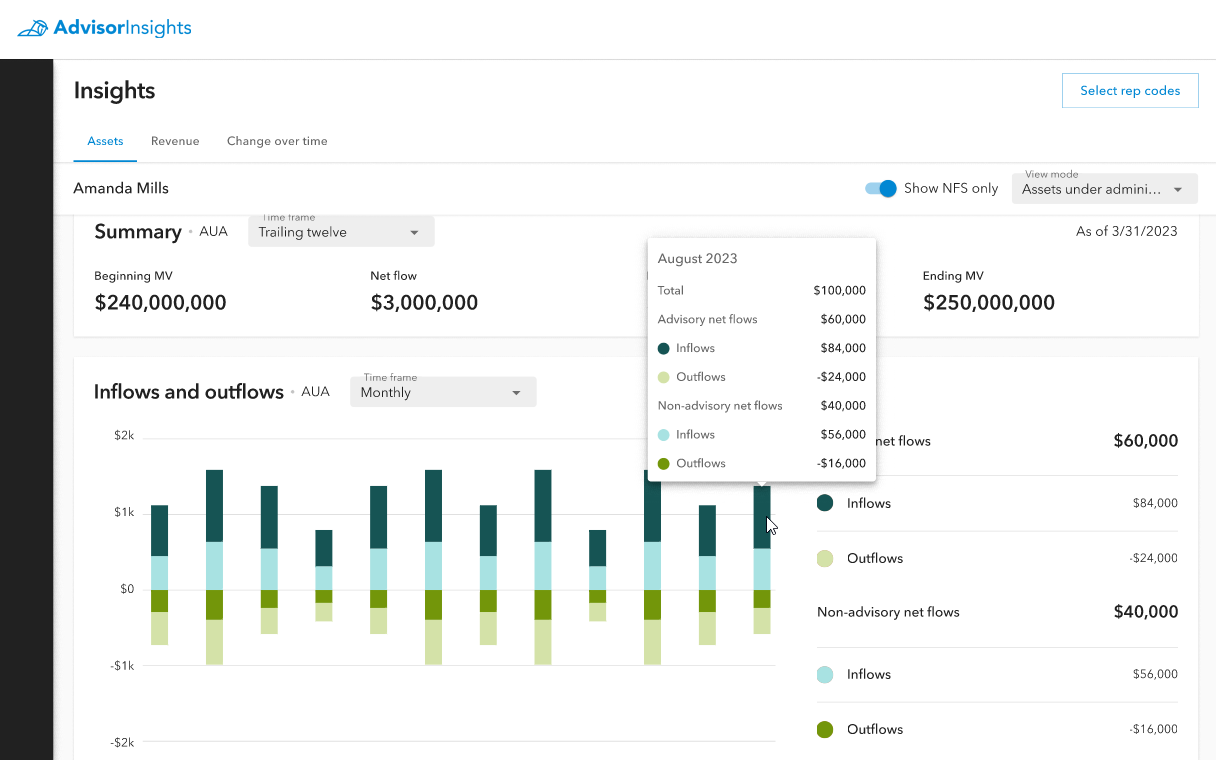Viewport: 1216px width, 760px height.
Task: Click the olive green non-advisory Outflows legend dot
Action: [x=825, y=729]
